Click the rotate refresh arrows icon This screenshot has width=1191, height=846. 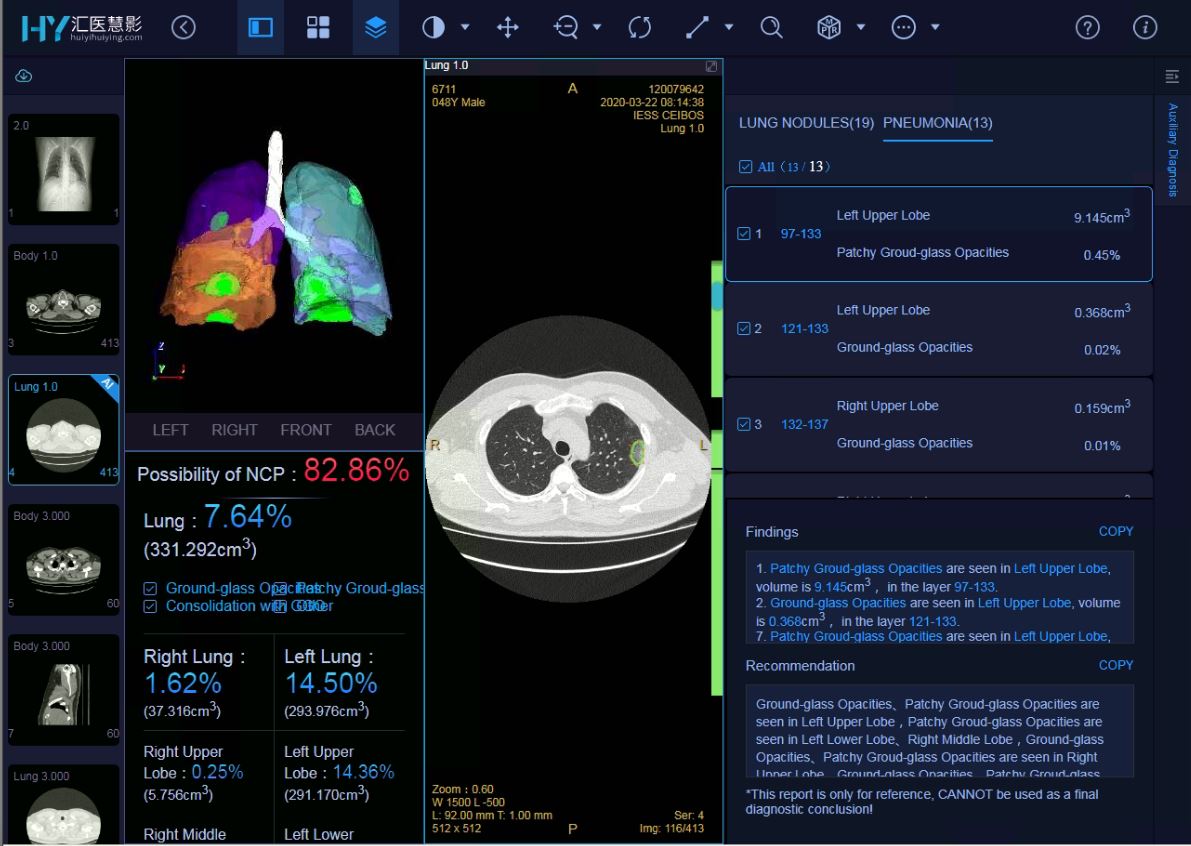pos(640,27)
